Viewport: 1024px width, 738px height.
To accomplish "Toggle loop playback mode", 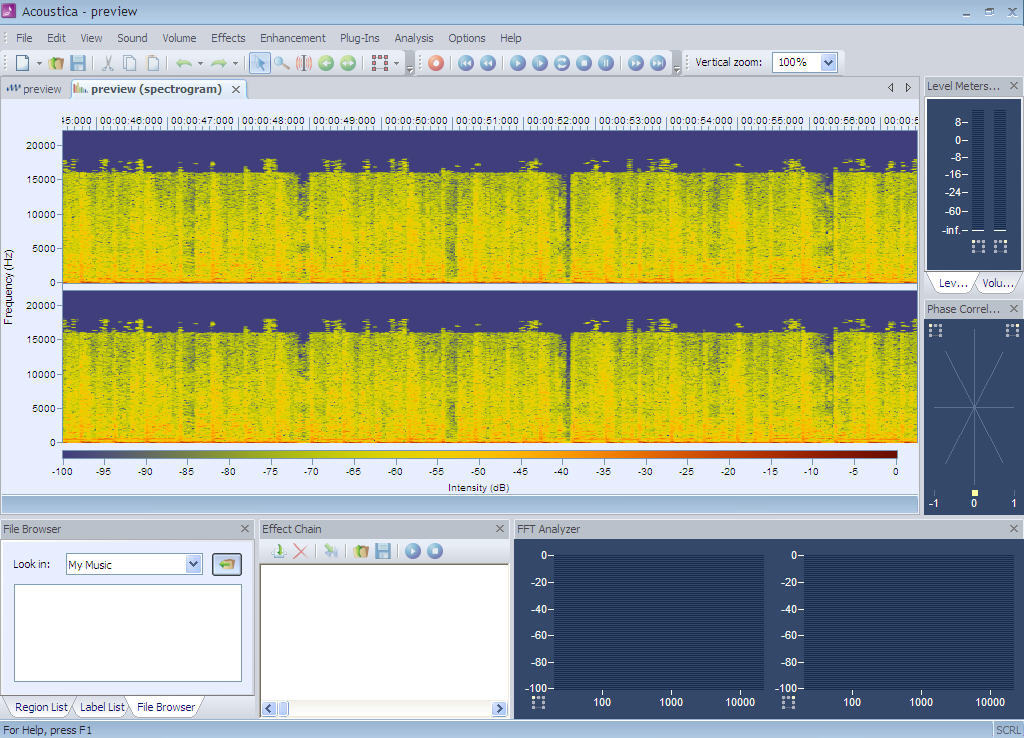I will (x=562, y=63).
